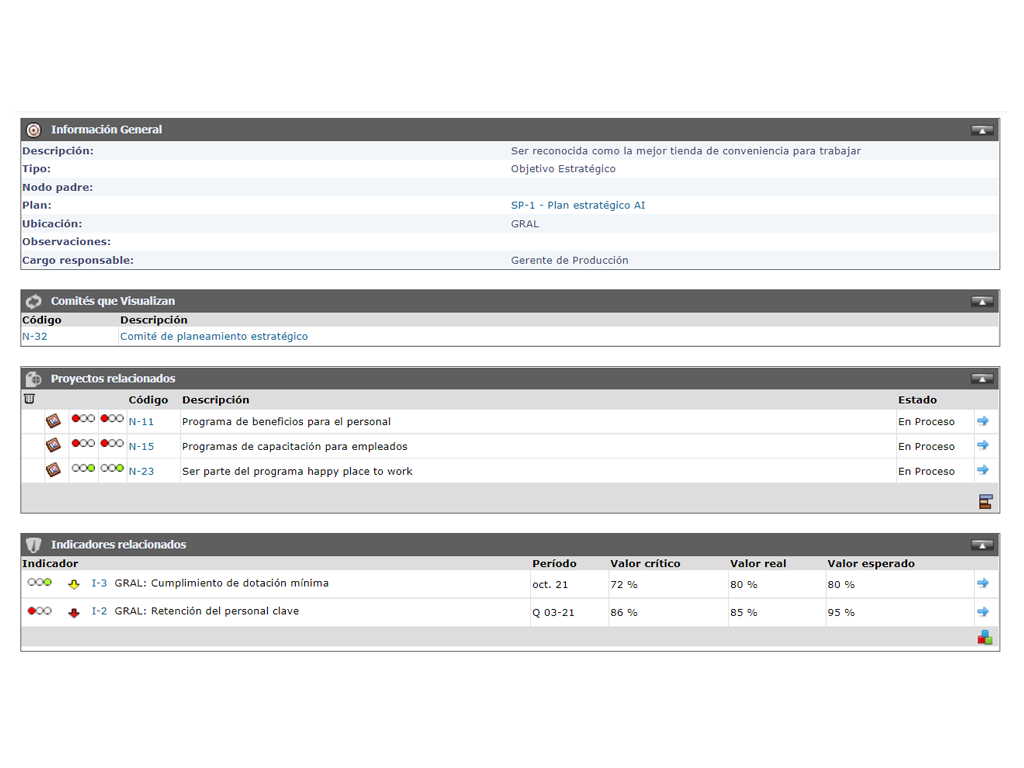Viewport: 1024px width, 768px height.
Task: Open project code N-15
Action: (141, 447)
